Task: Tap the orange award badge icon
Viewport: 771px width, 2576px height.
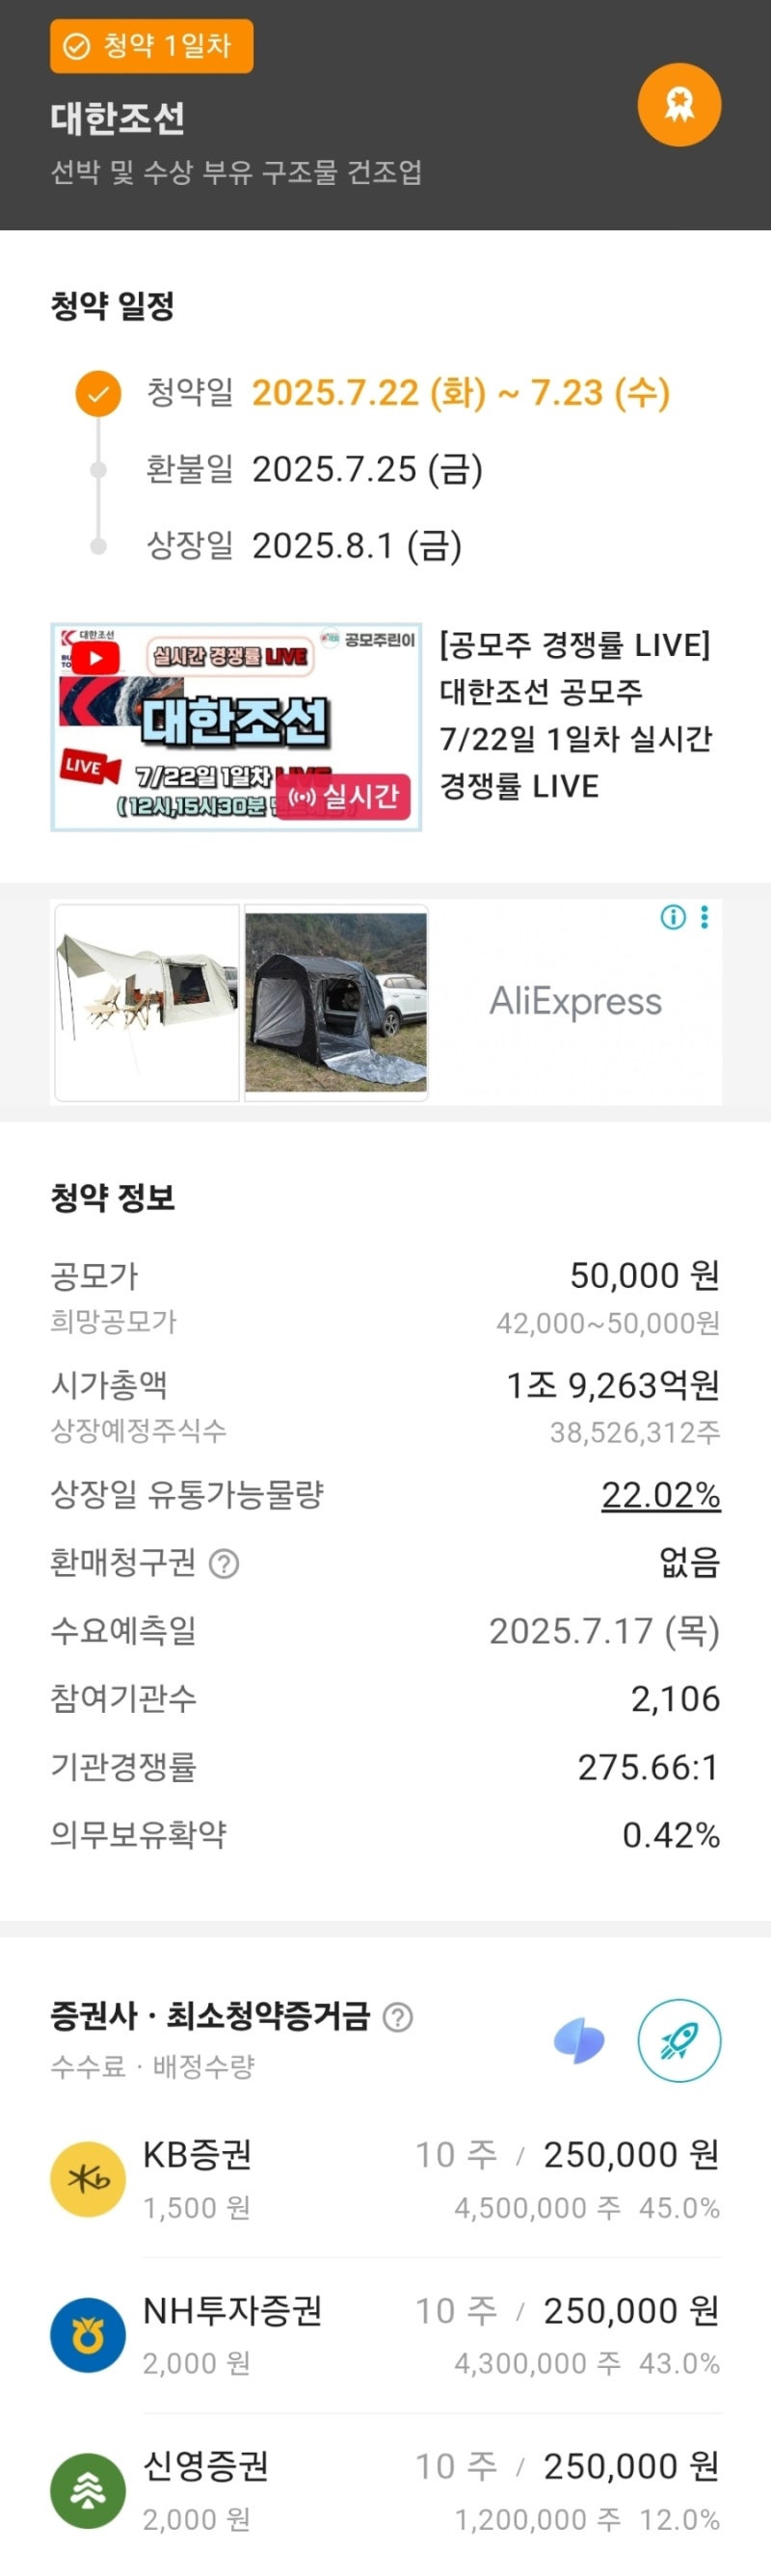Action: (x=679, y=105)
